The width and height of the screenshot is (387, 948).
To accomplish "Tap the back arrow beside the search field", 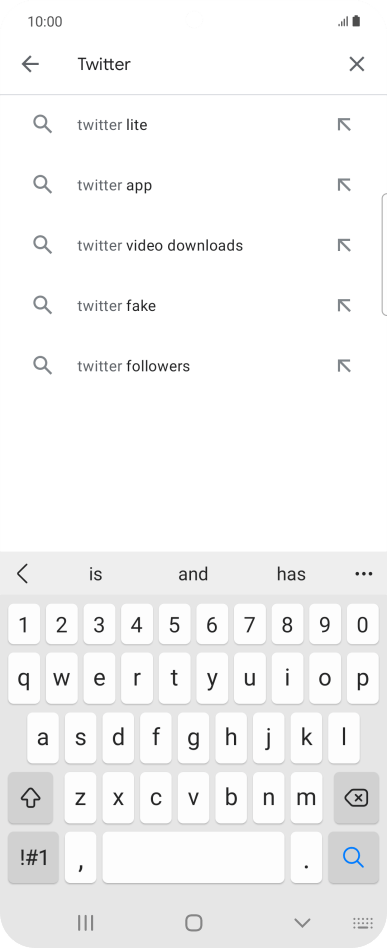I will point(30,64).
